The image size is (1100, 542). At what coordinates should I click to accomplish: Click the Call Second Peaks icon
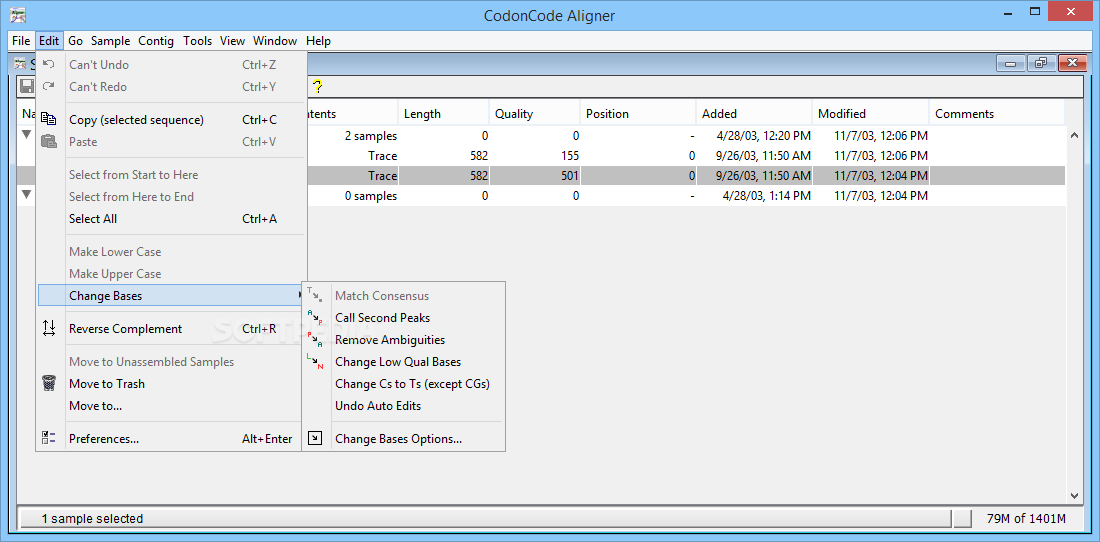pyautogui.click(x=315, y=318)
